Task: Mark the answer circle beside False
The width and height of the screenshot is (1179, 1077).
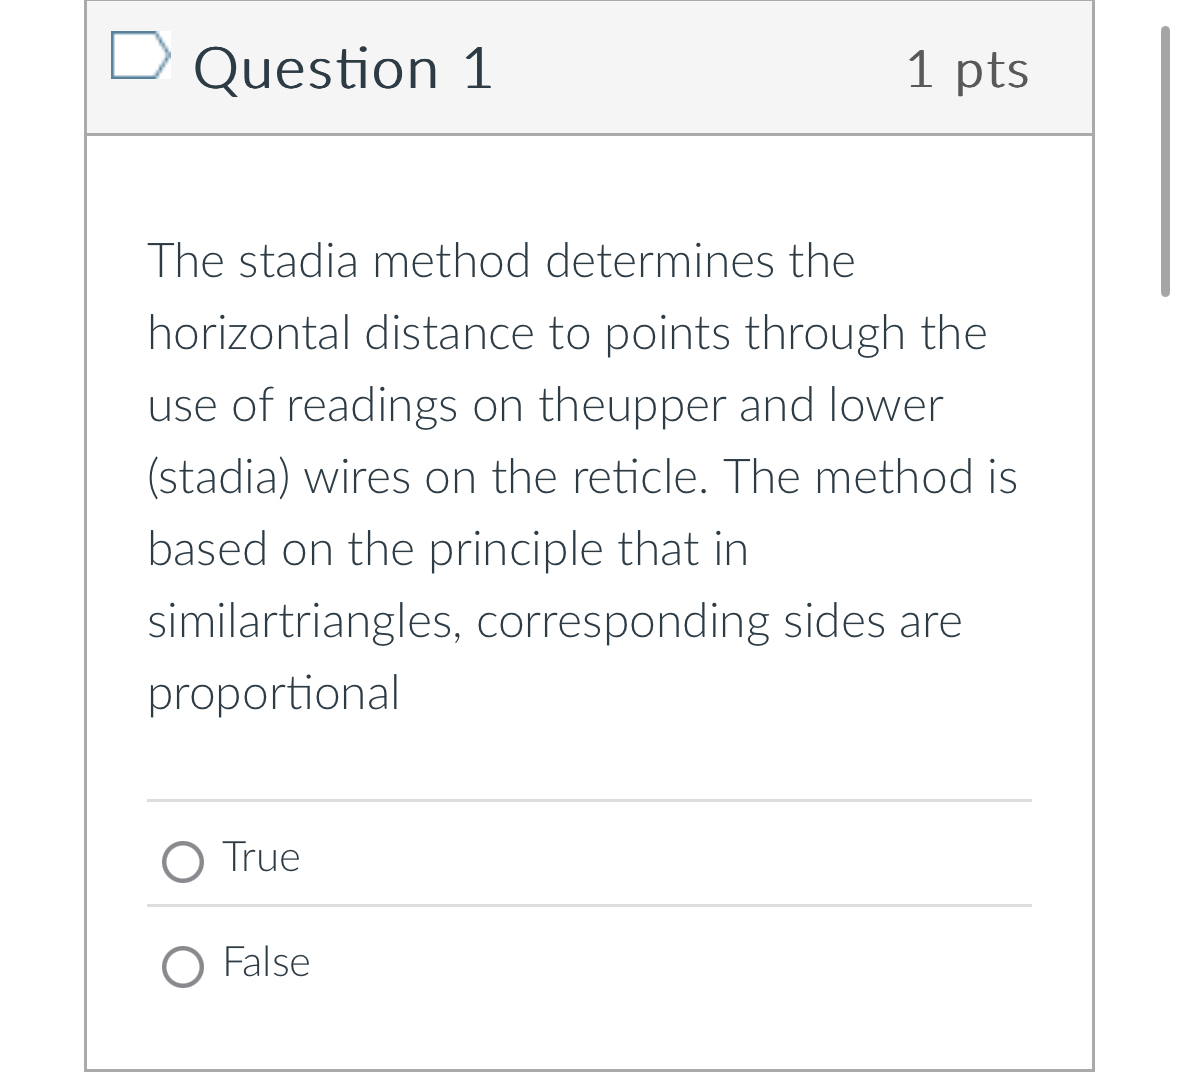Action: click(x=182, y=967)
